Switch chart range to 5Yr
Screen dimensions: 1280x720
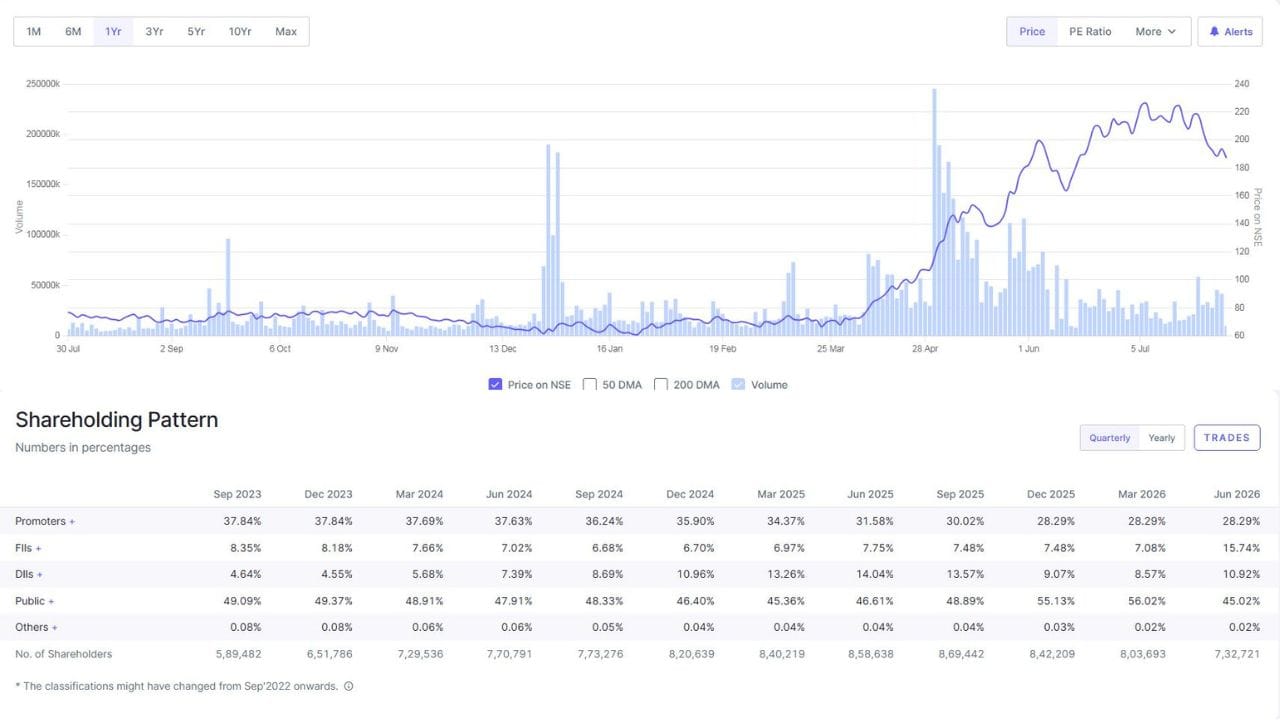point(196,32)
